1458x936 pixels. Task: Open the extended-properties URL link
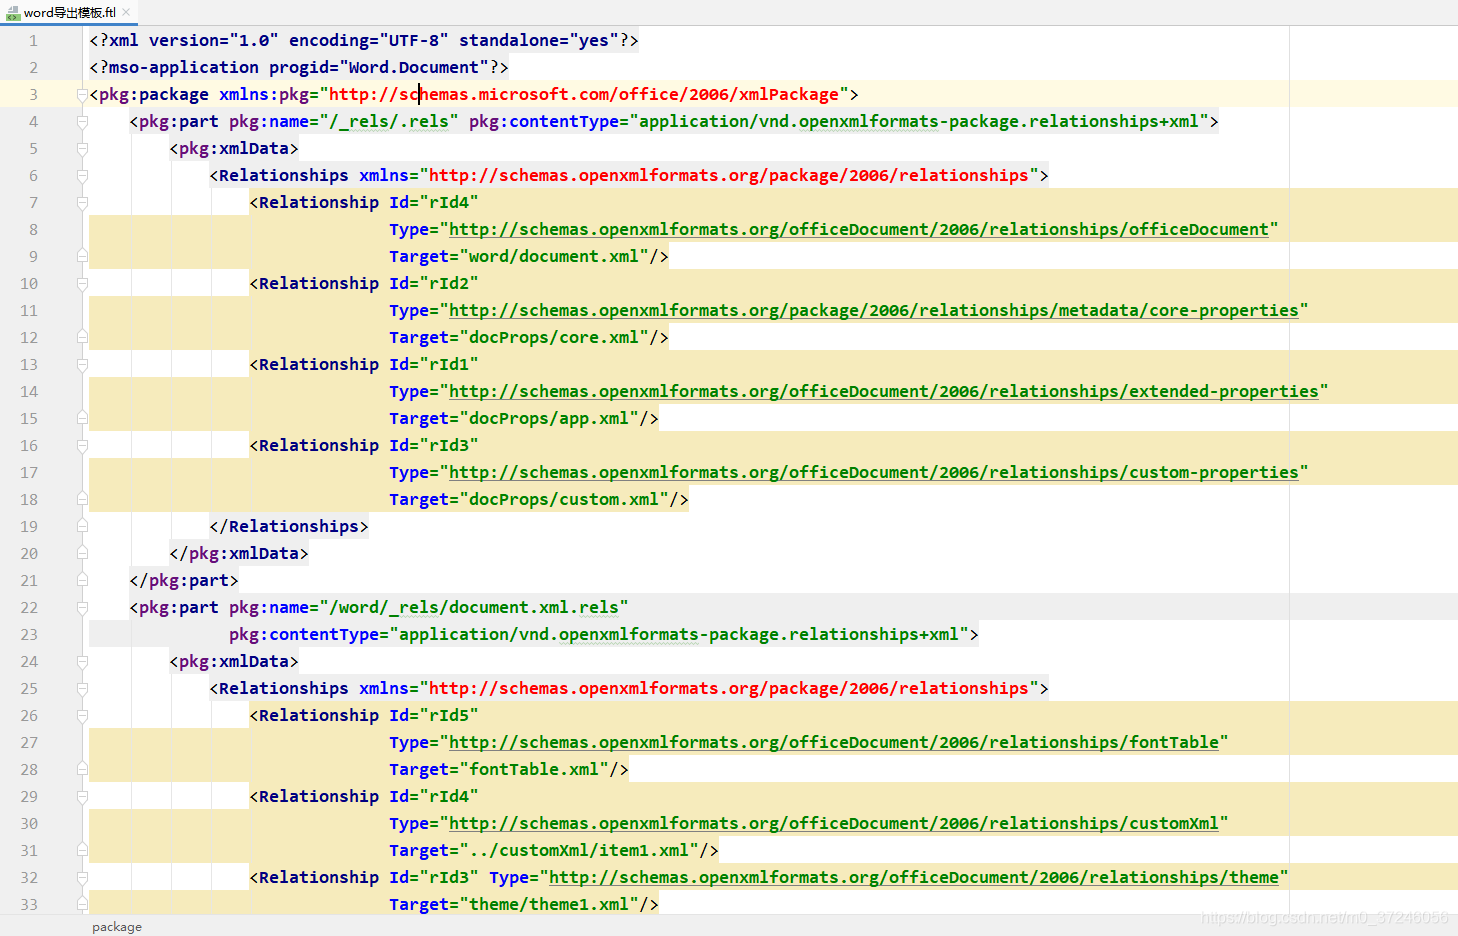(883, 392)
